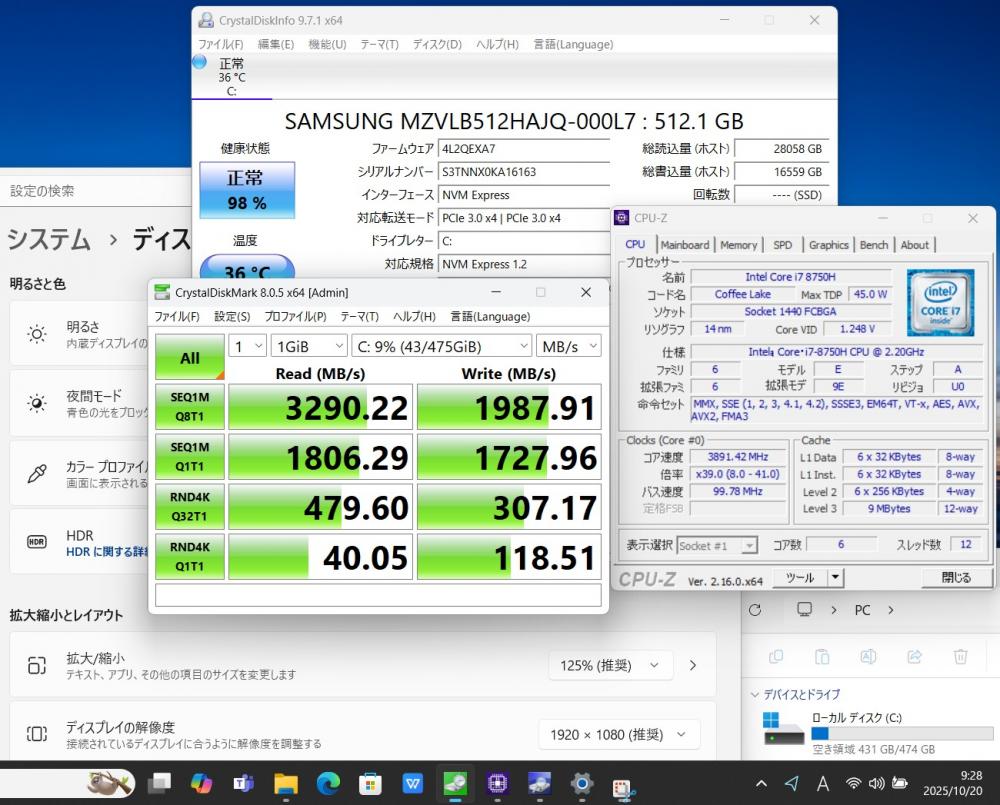Click the 正常 98% health status box
The height and width of the screenshot is (805, 1000).
tap(246, 190)
